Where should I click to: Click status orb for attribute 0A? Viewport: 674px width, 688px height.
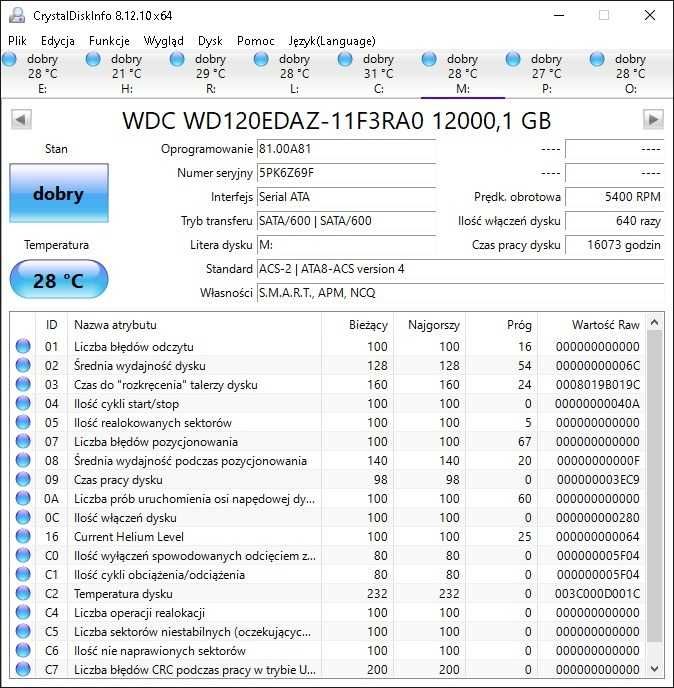point(23,498)
